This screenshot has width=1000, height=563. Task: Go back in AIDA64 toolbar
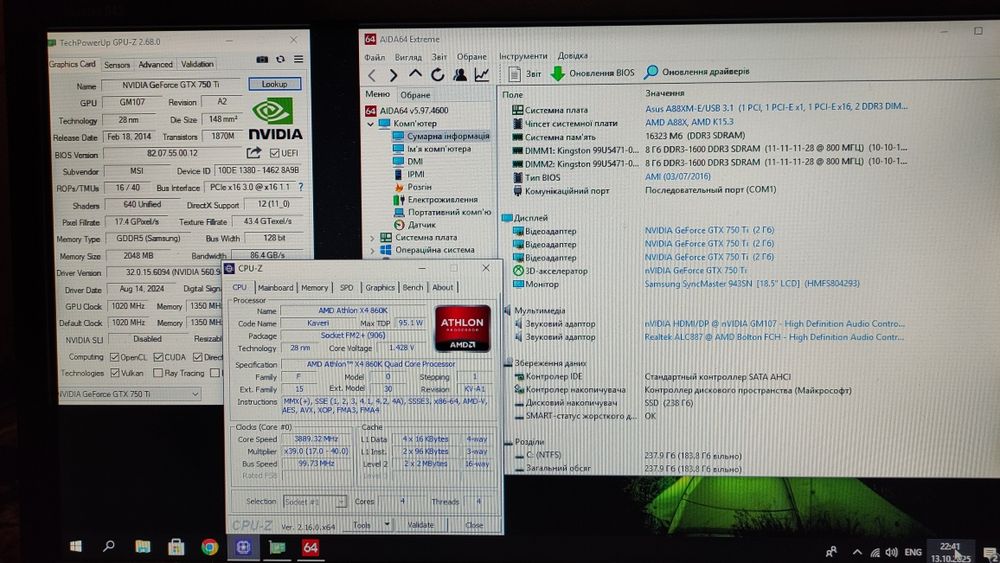pos(372,75)
